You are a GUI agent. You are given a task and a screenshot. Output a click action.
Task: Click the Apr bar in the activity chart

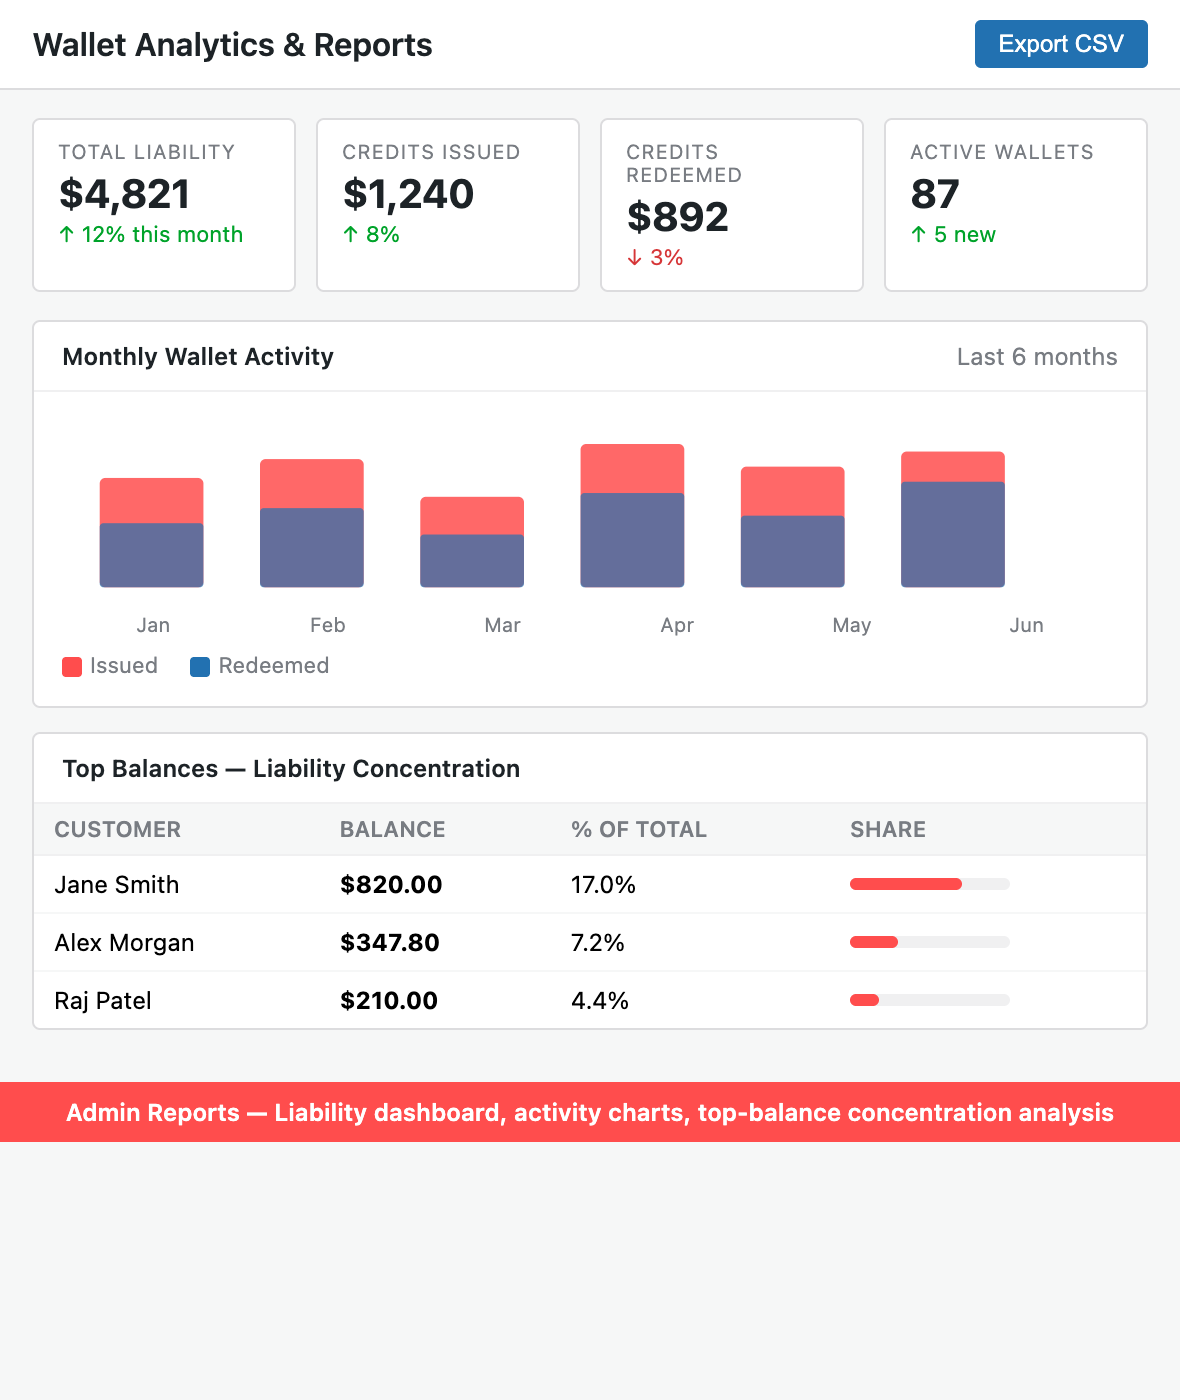(x=632, y=516)
